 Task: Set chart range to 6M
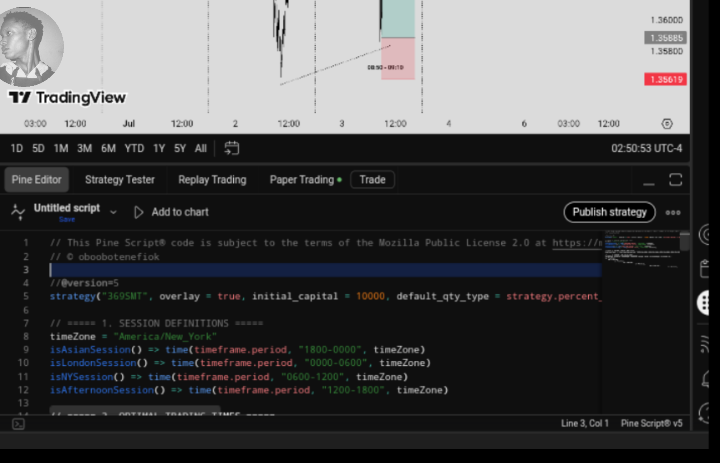pos(108,148)
